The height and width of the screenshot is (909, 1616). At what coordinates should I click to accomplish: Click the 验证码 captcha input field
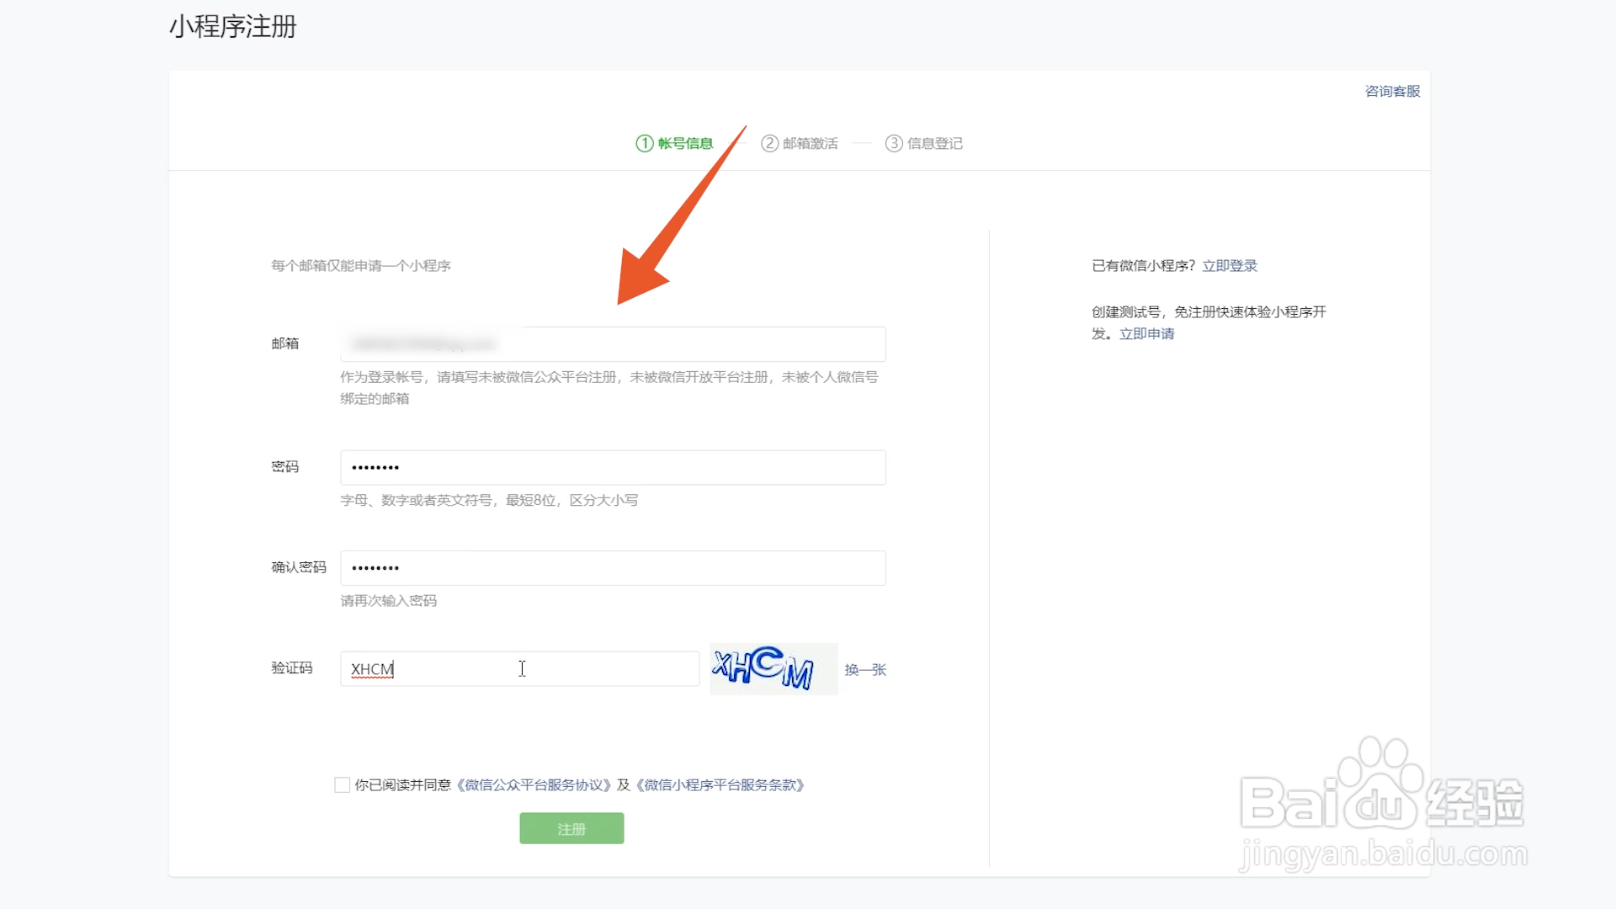click(519, 669)
